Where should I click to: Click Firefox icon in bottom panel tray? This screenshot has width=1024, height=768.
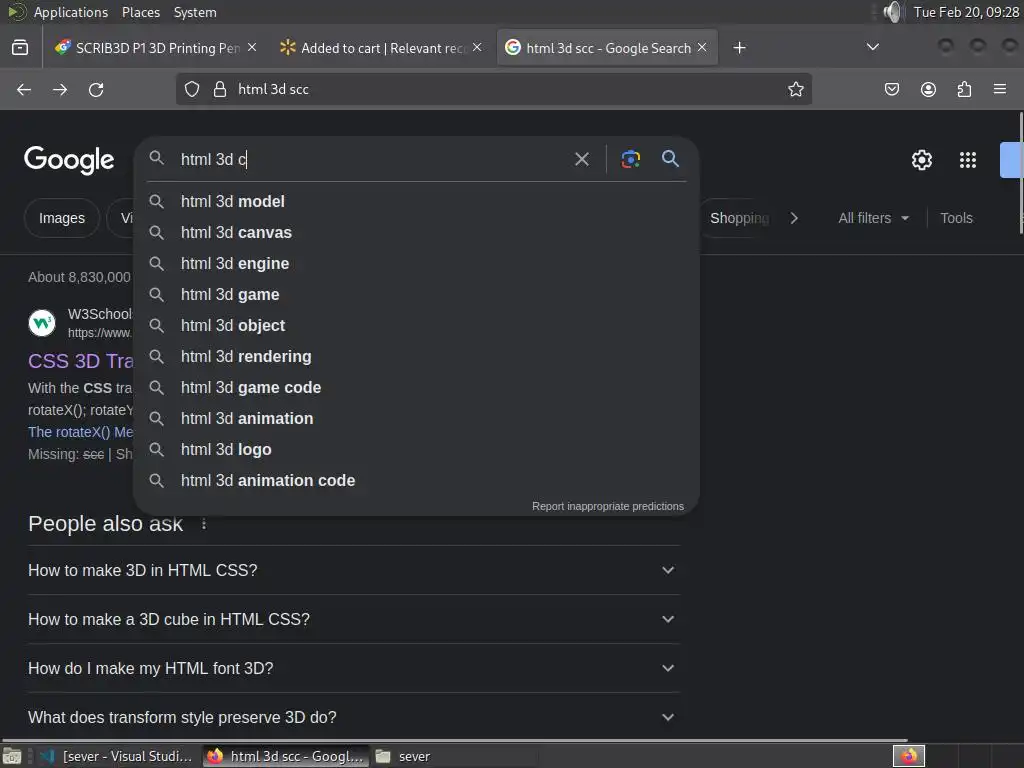coord(909,756)
